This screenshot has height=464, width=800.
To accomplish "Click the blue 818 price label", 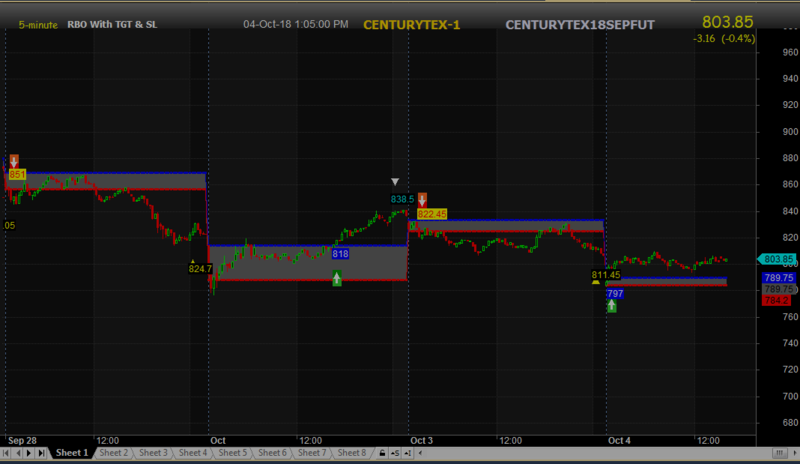I will tap(340, 254).
